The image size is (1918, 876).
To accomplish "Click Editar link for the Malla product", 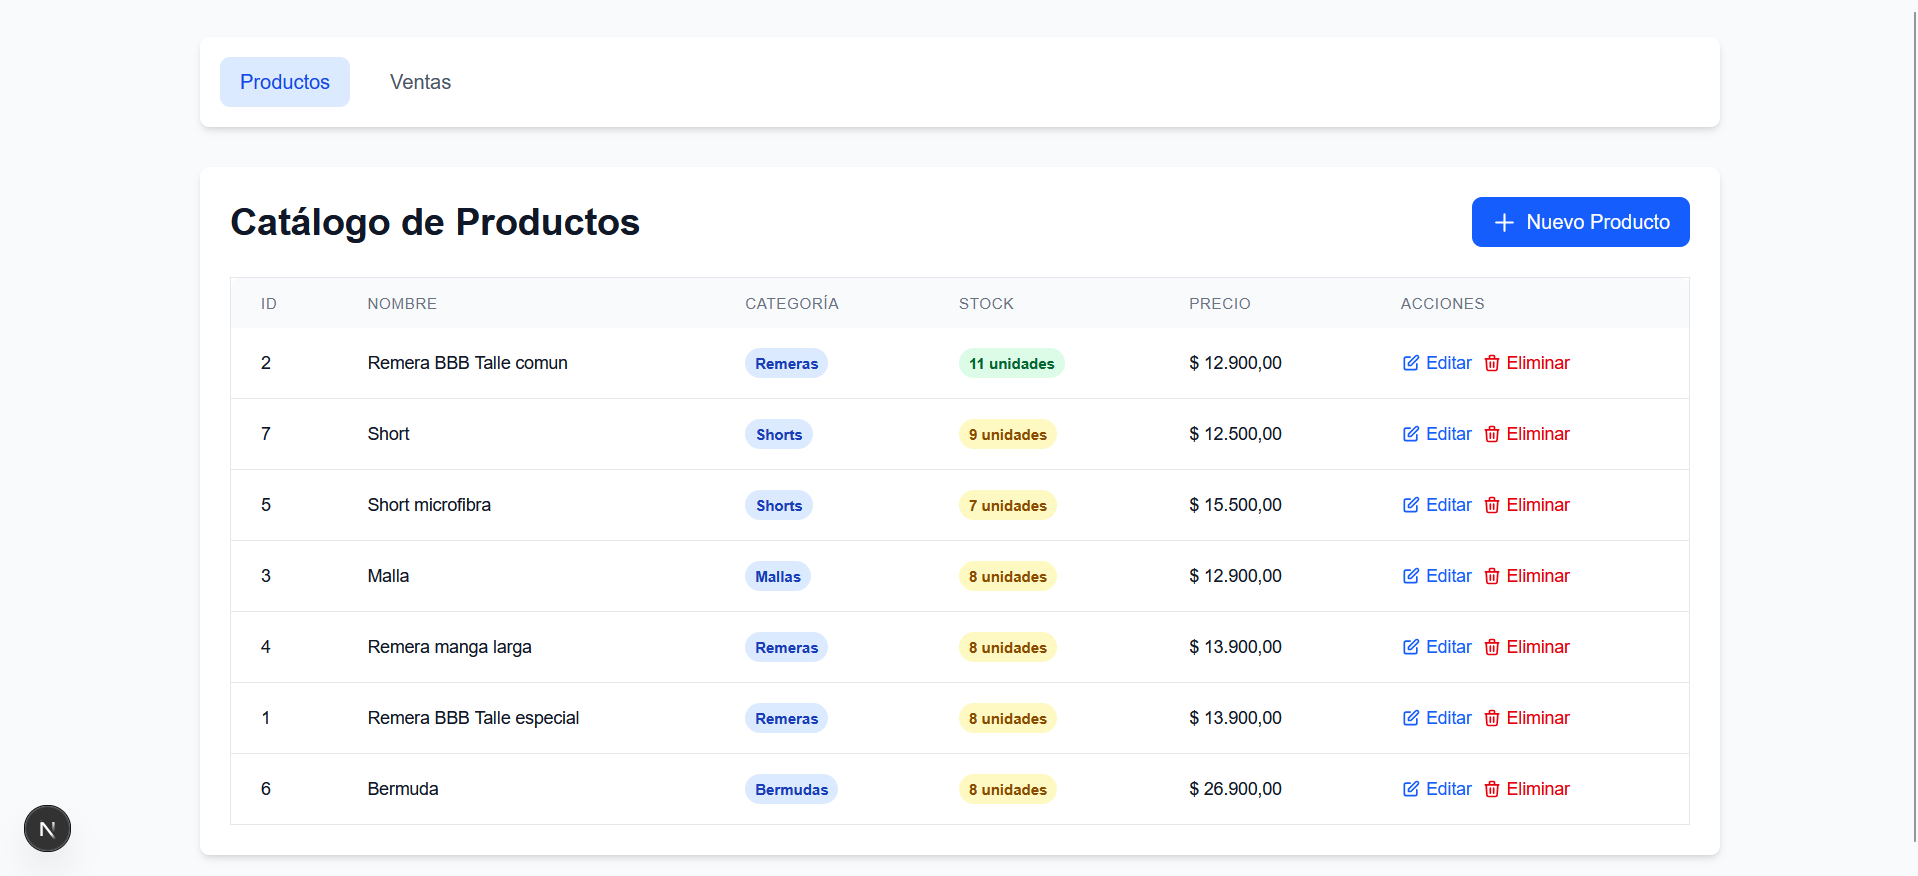I will tap(1448, 576).
